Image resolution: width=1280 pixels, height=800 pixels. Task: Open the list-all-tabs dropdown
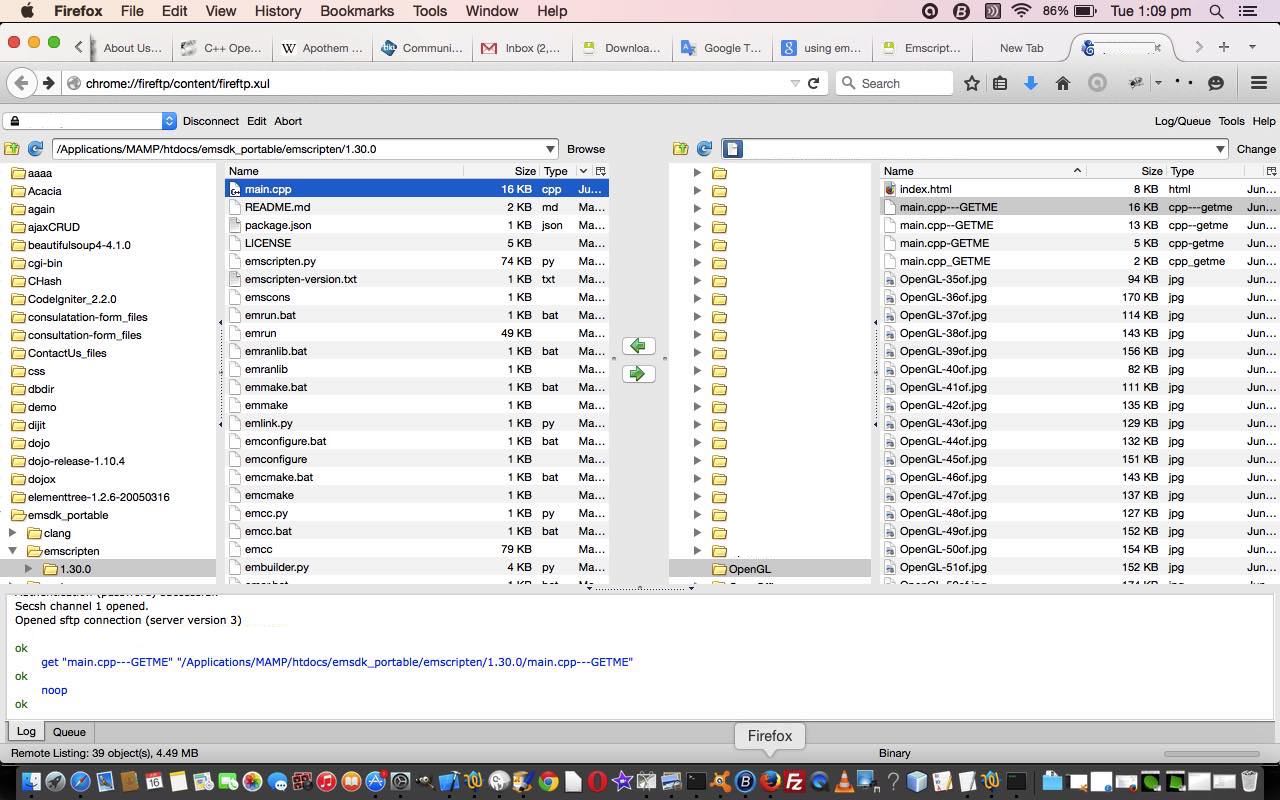click(1252, 47)
